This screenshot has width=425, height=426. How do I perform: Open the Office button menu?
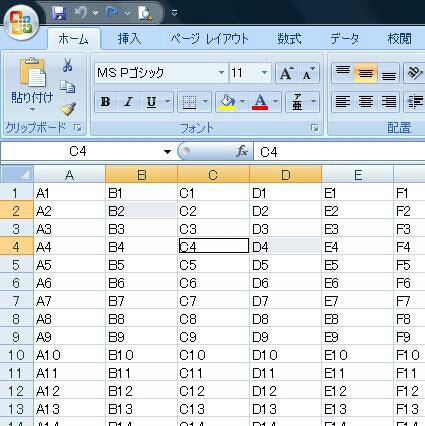pos(21,22)
